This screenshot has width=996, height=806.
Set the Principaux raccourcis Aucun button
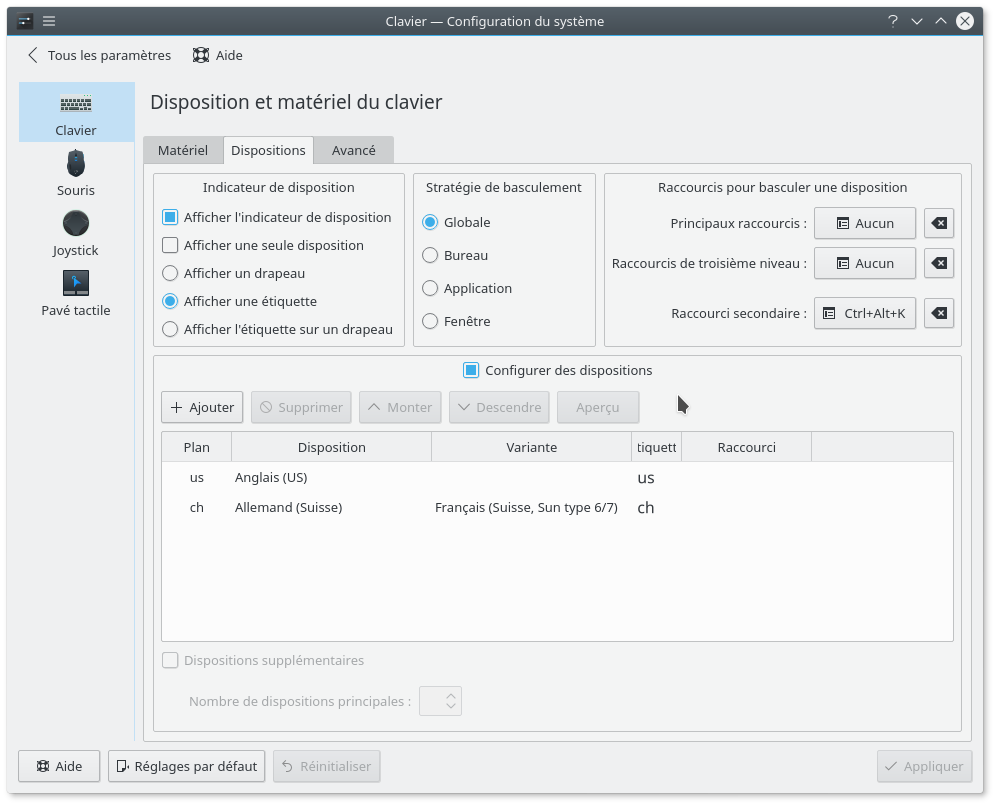click(x=865, y=223)
